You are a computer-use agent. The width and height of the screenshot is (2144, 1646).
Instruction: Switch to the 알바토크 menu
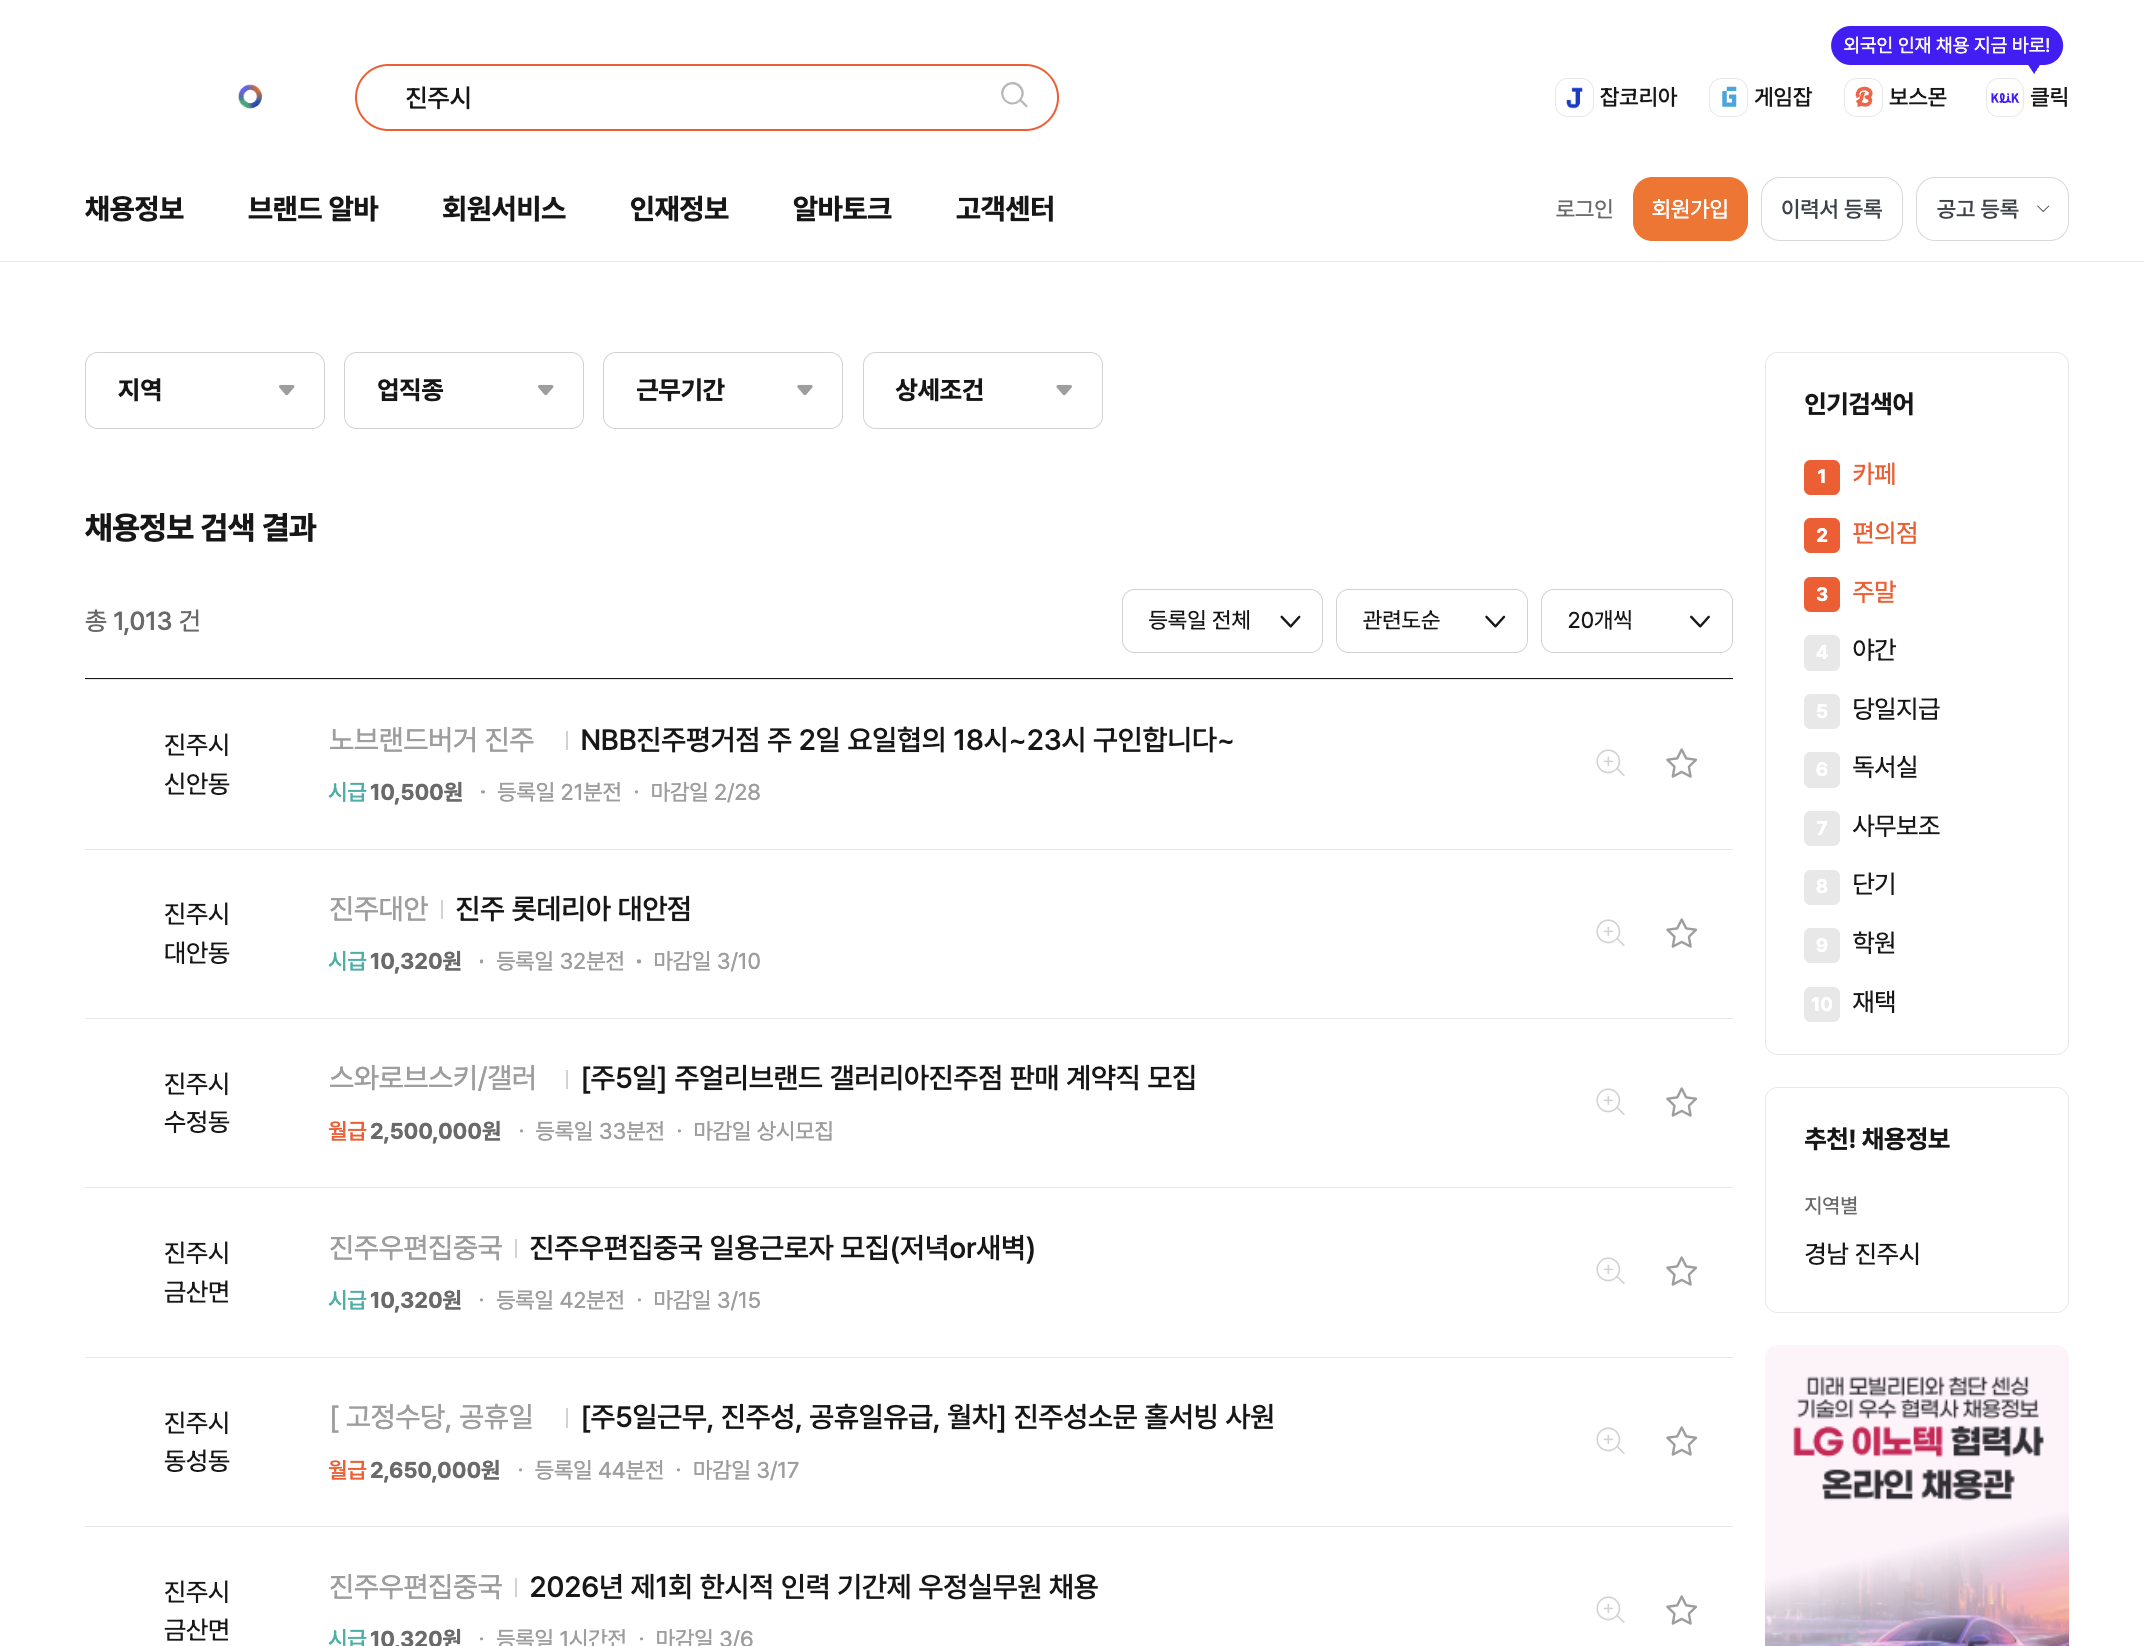click(841, 209)
